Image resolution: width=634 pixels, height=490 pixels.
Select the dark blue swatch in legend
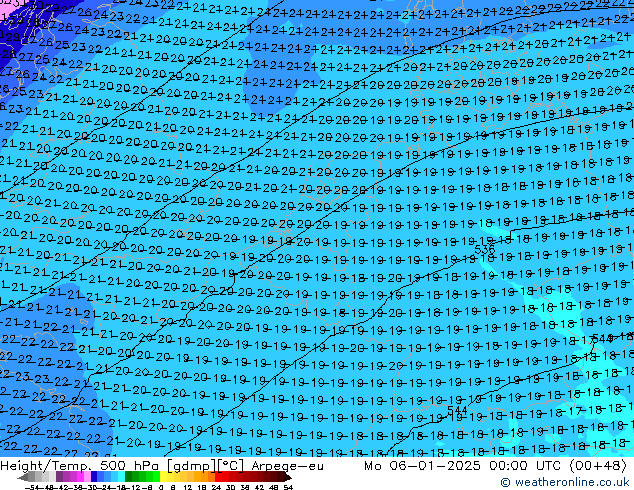coord(94,476)
